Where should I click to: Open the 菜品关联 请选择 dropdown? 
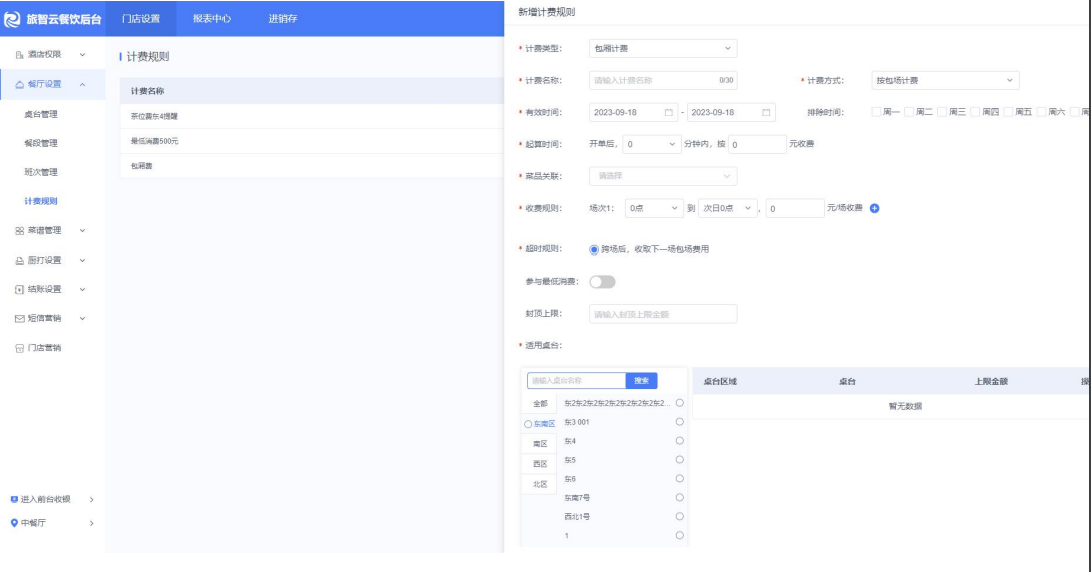point(663,176)
